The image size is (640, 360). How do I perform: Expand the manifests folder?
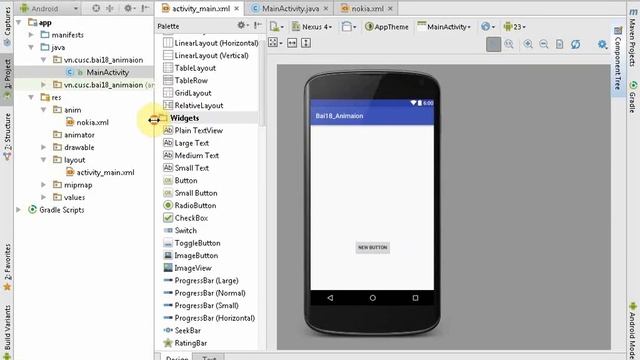coord(31,35)
